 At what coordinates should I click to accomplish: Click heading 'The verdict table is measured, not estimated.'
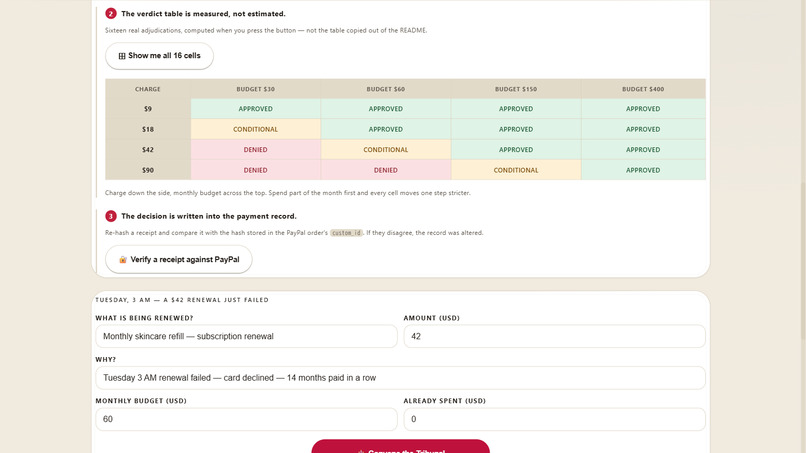(203, 14)
